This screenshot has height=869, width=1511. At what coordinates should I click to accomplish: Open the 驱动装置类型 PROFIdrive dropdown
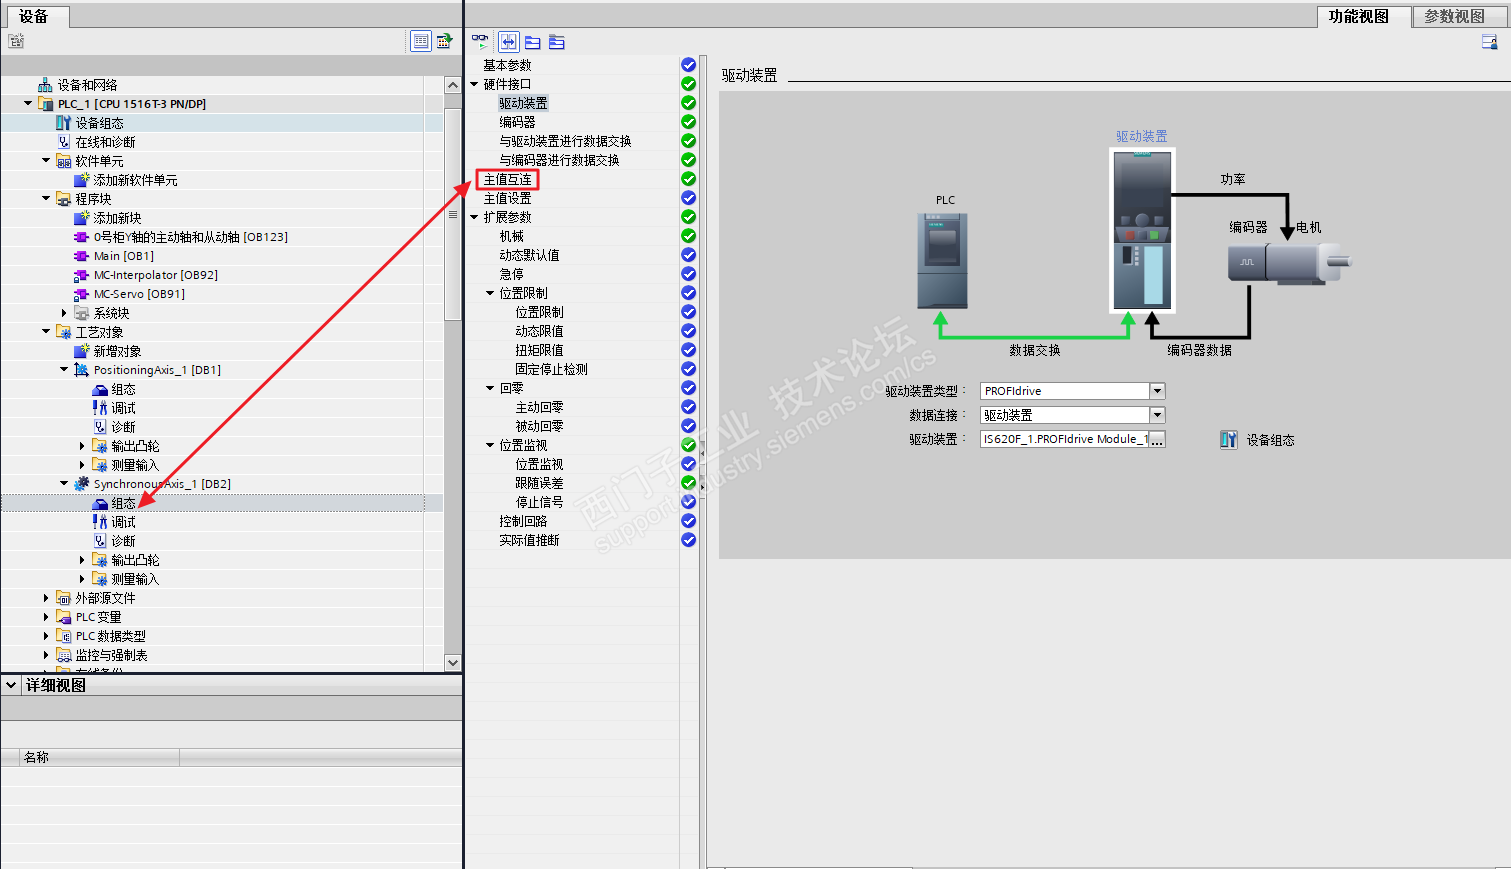(1157, 391)
